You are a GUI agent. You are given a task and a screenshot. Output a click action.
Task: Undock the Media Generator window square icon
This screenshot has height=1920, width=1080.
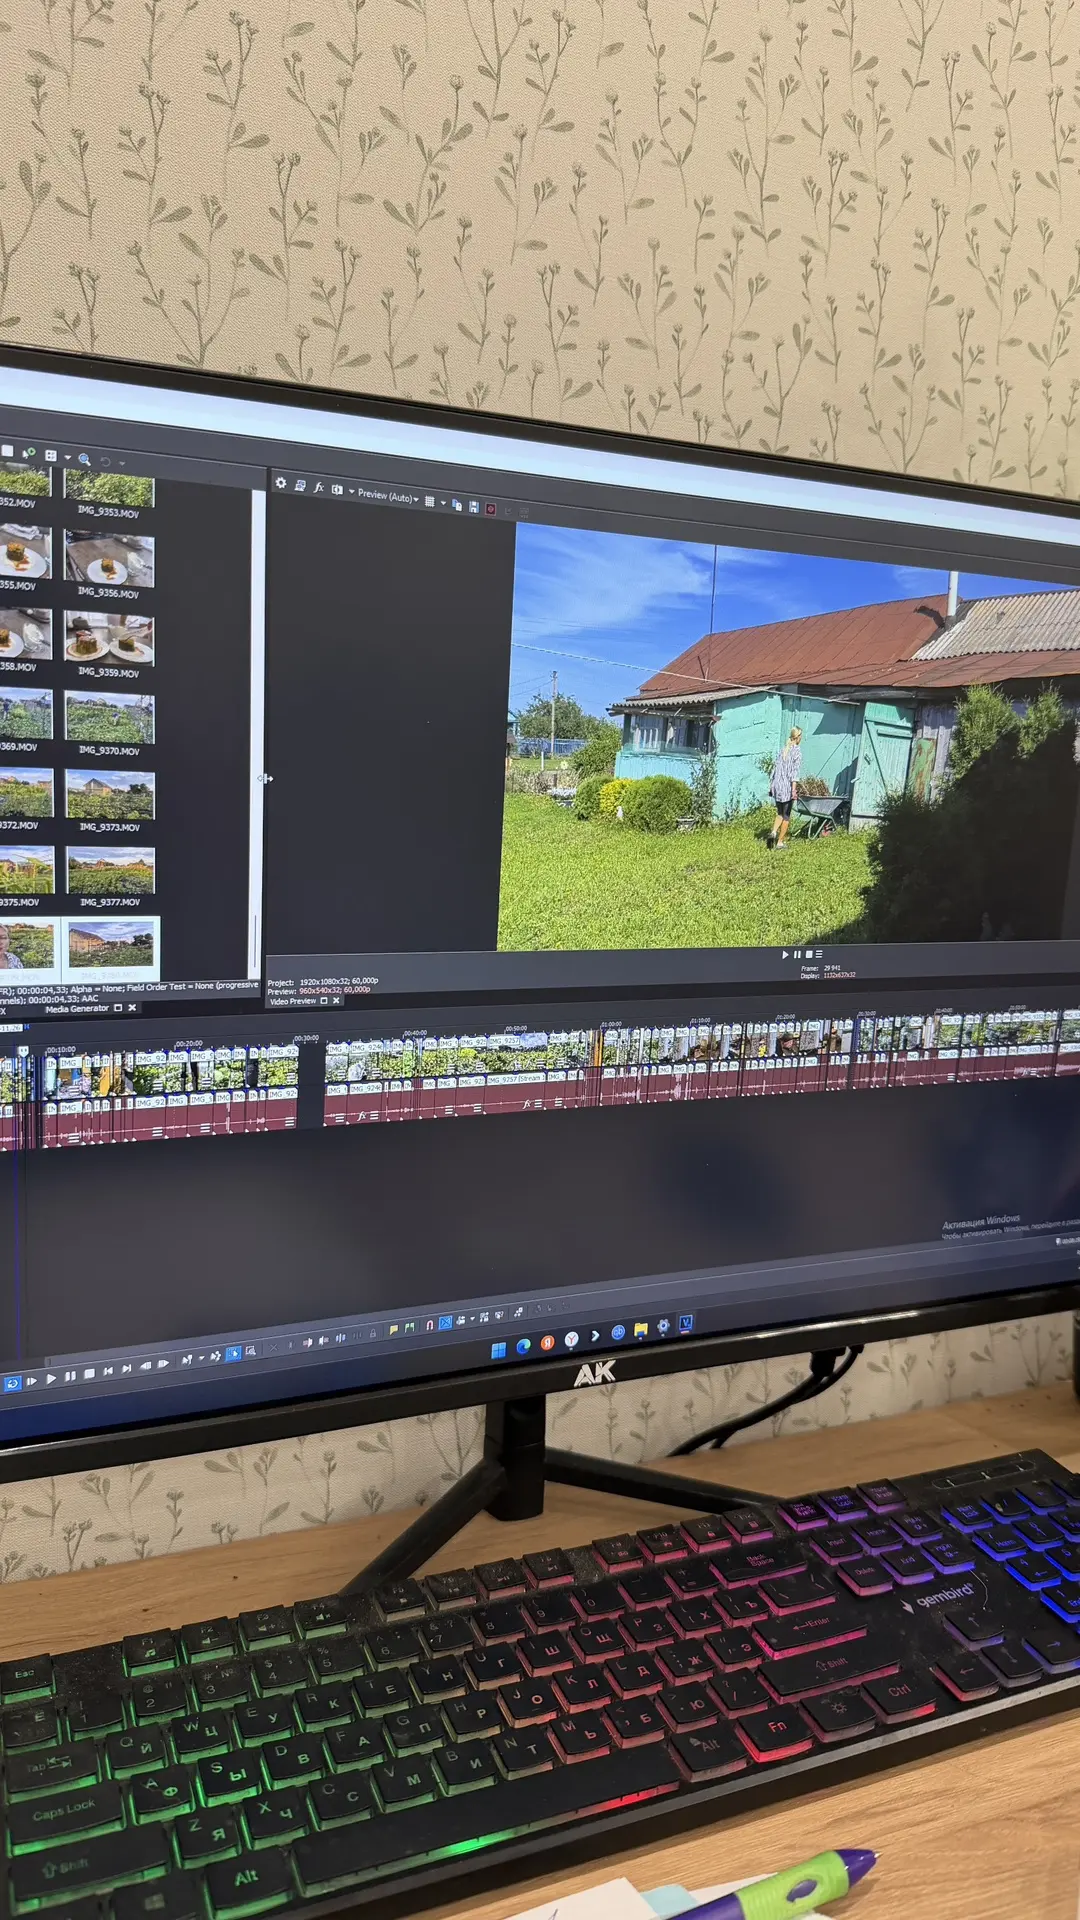tap(118, 1008)
